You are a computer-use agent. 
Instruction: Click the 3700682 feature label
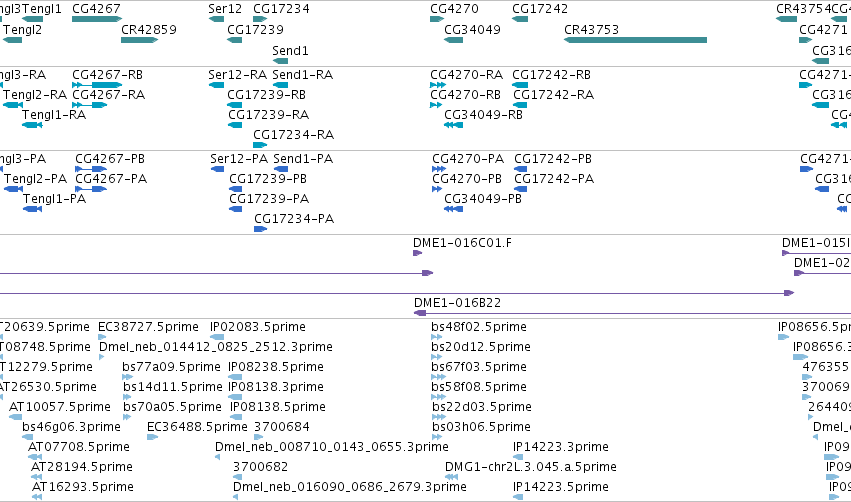261,467
